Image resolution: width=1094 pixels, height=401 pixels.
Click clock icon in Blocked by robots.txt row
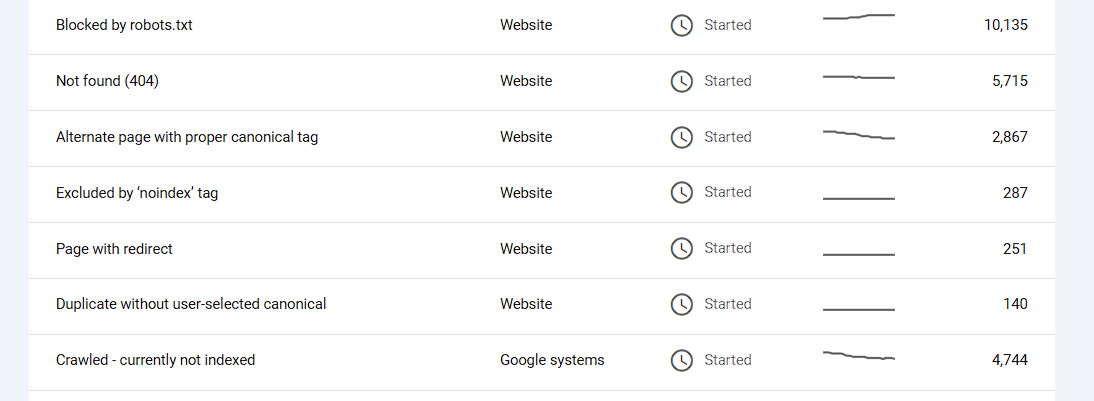tap(681, 25)
